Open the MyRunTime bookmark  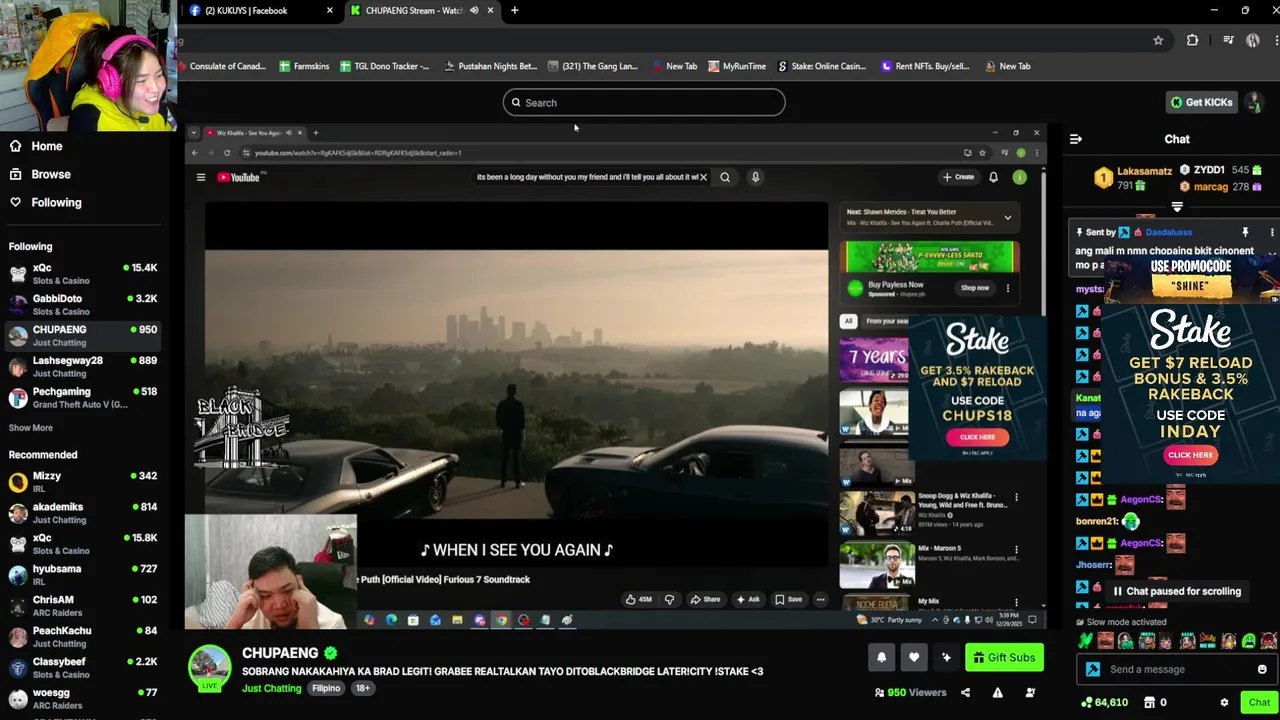737,66
